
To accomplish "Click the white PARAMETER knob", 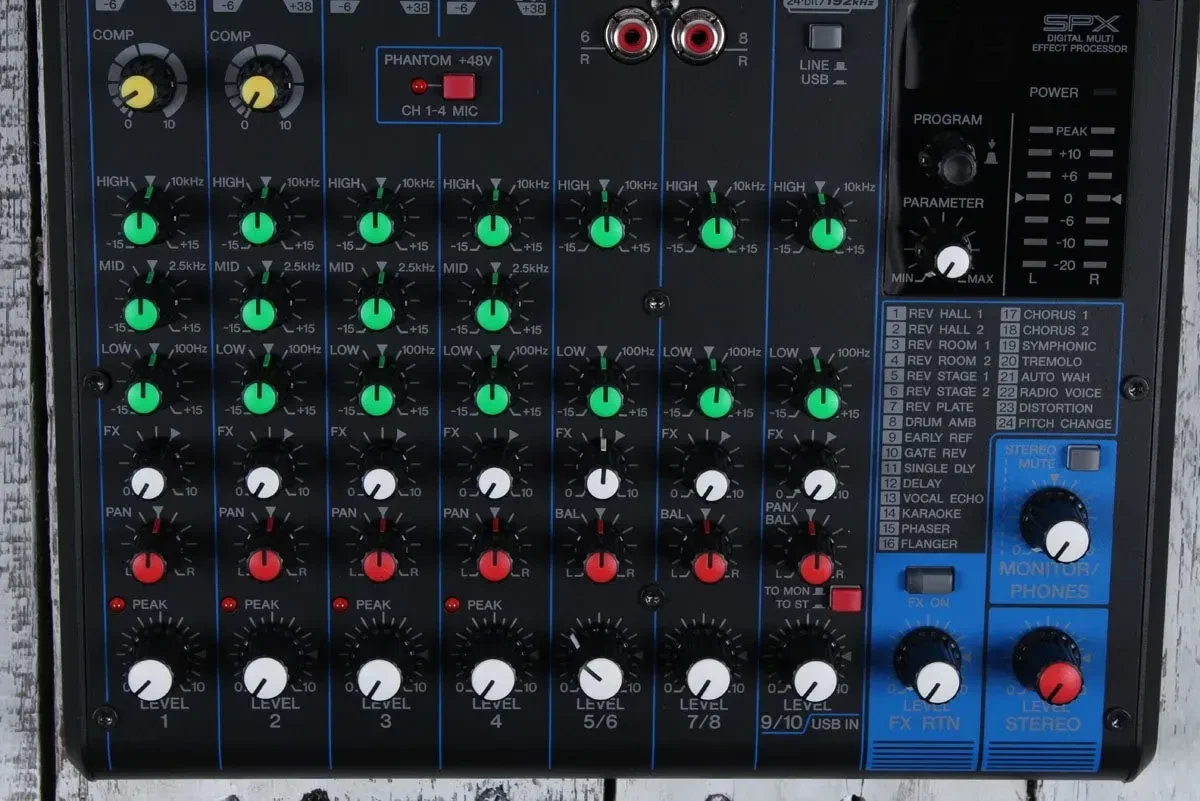I will pos(951,260).
